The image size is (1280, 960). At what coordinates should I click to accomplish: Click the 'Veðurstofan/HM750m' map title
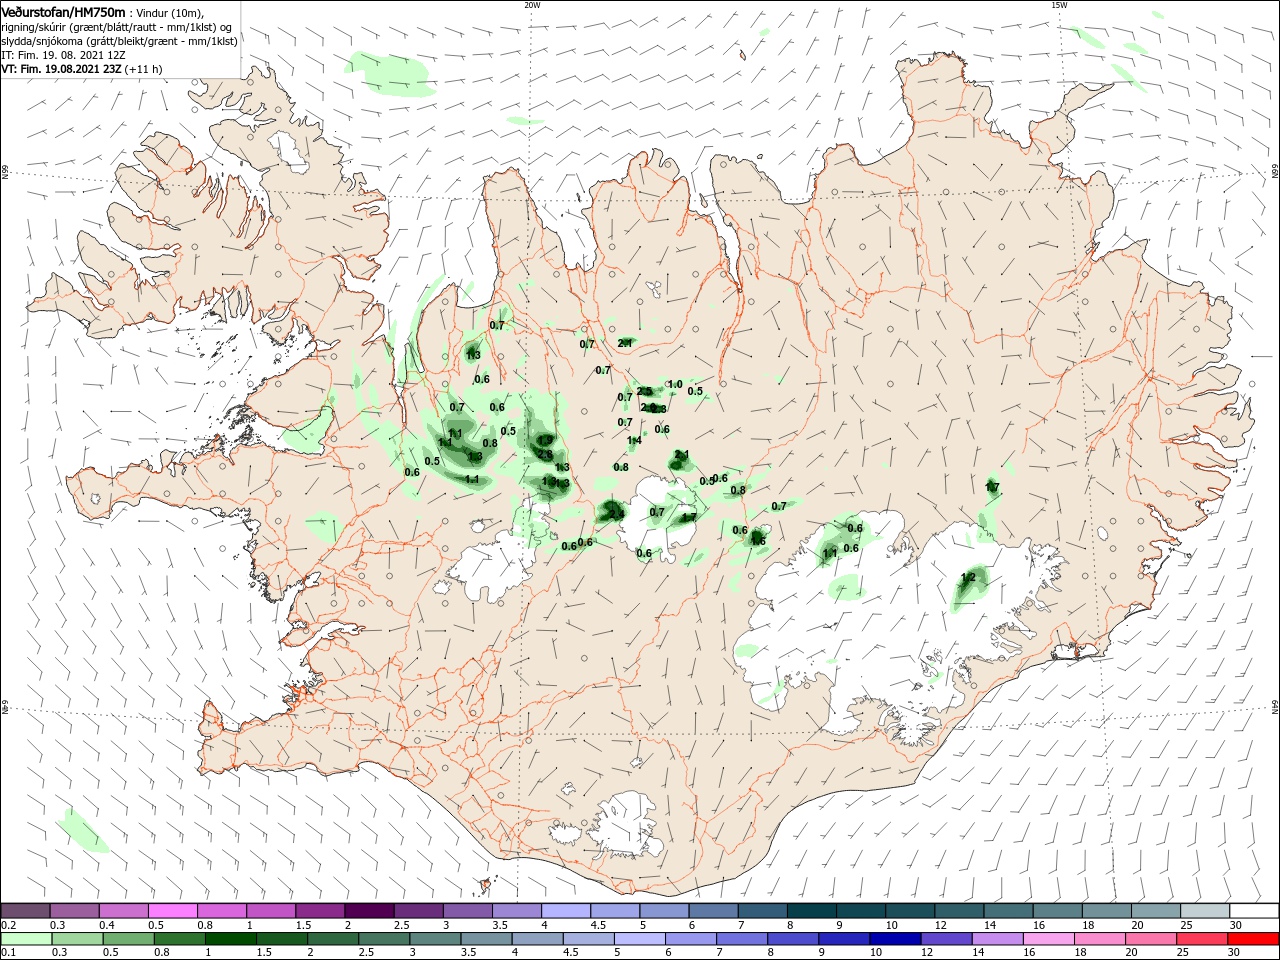tap(63, 12)
